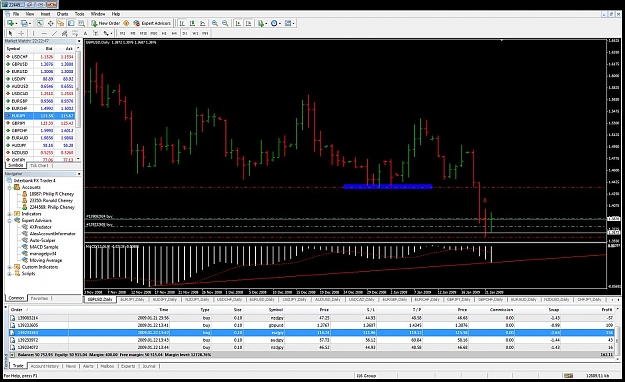Toggle the Terminal window button
This screenshot has height=382, width=625.
[x=71, y=23]
